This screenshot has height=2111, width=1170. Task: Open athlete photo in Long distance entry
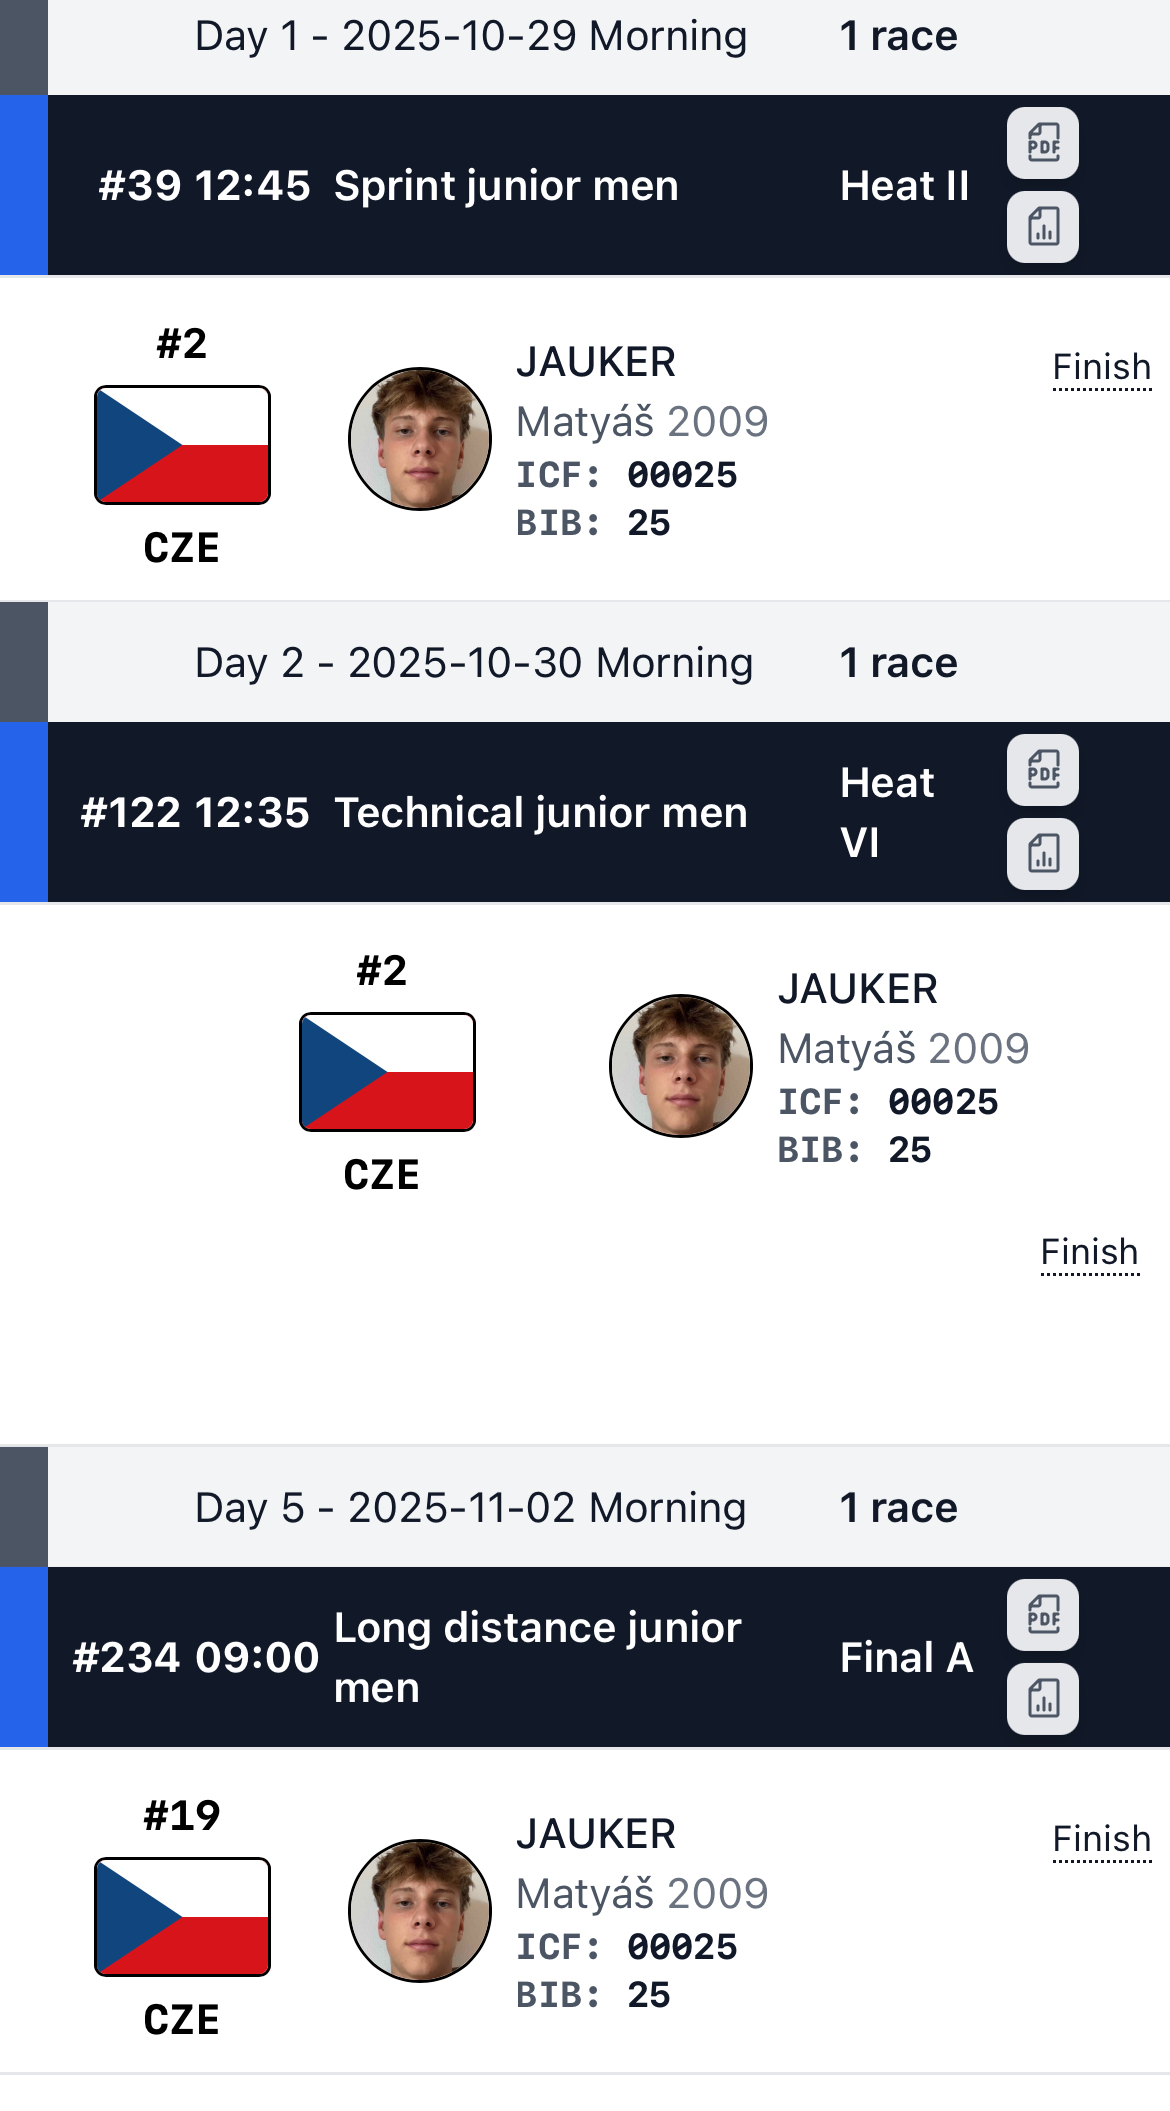point(420,1911)
